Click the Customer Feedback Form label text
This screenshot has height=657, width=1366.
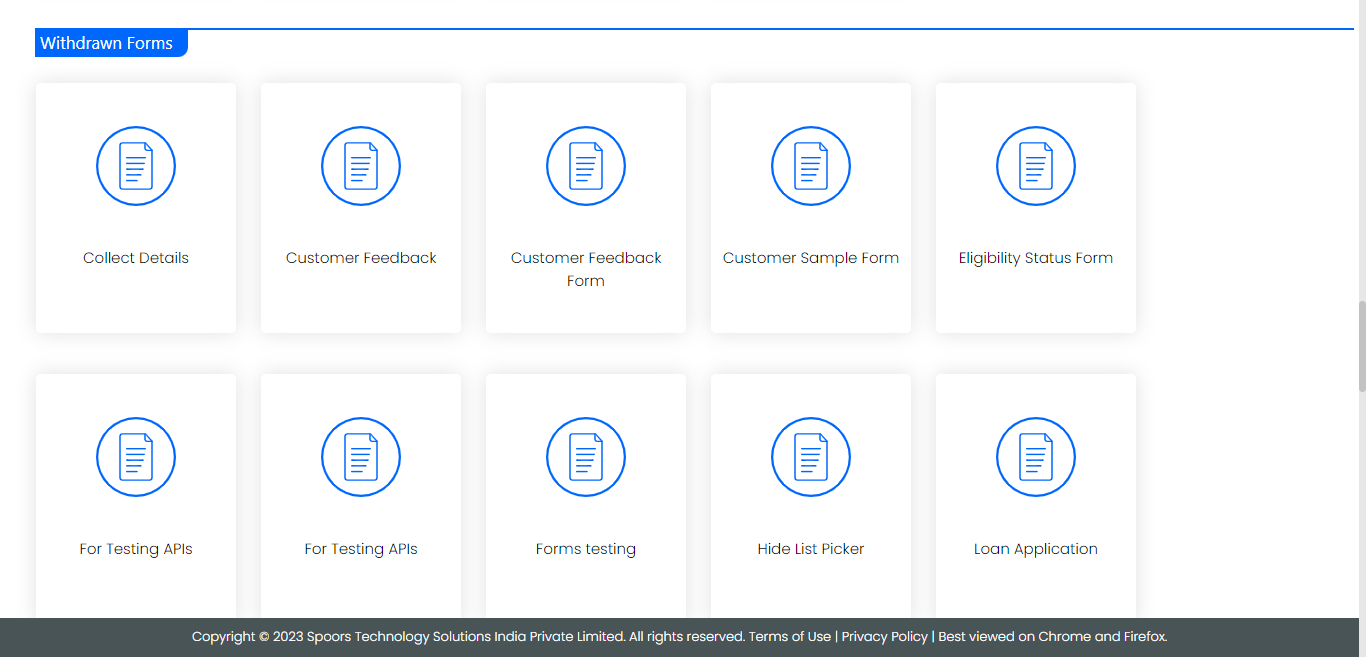click(586, 269)
